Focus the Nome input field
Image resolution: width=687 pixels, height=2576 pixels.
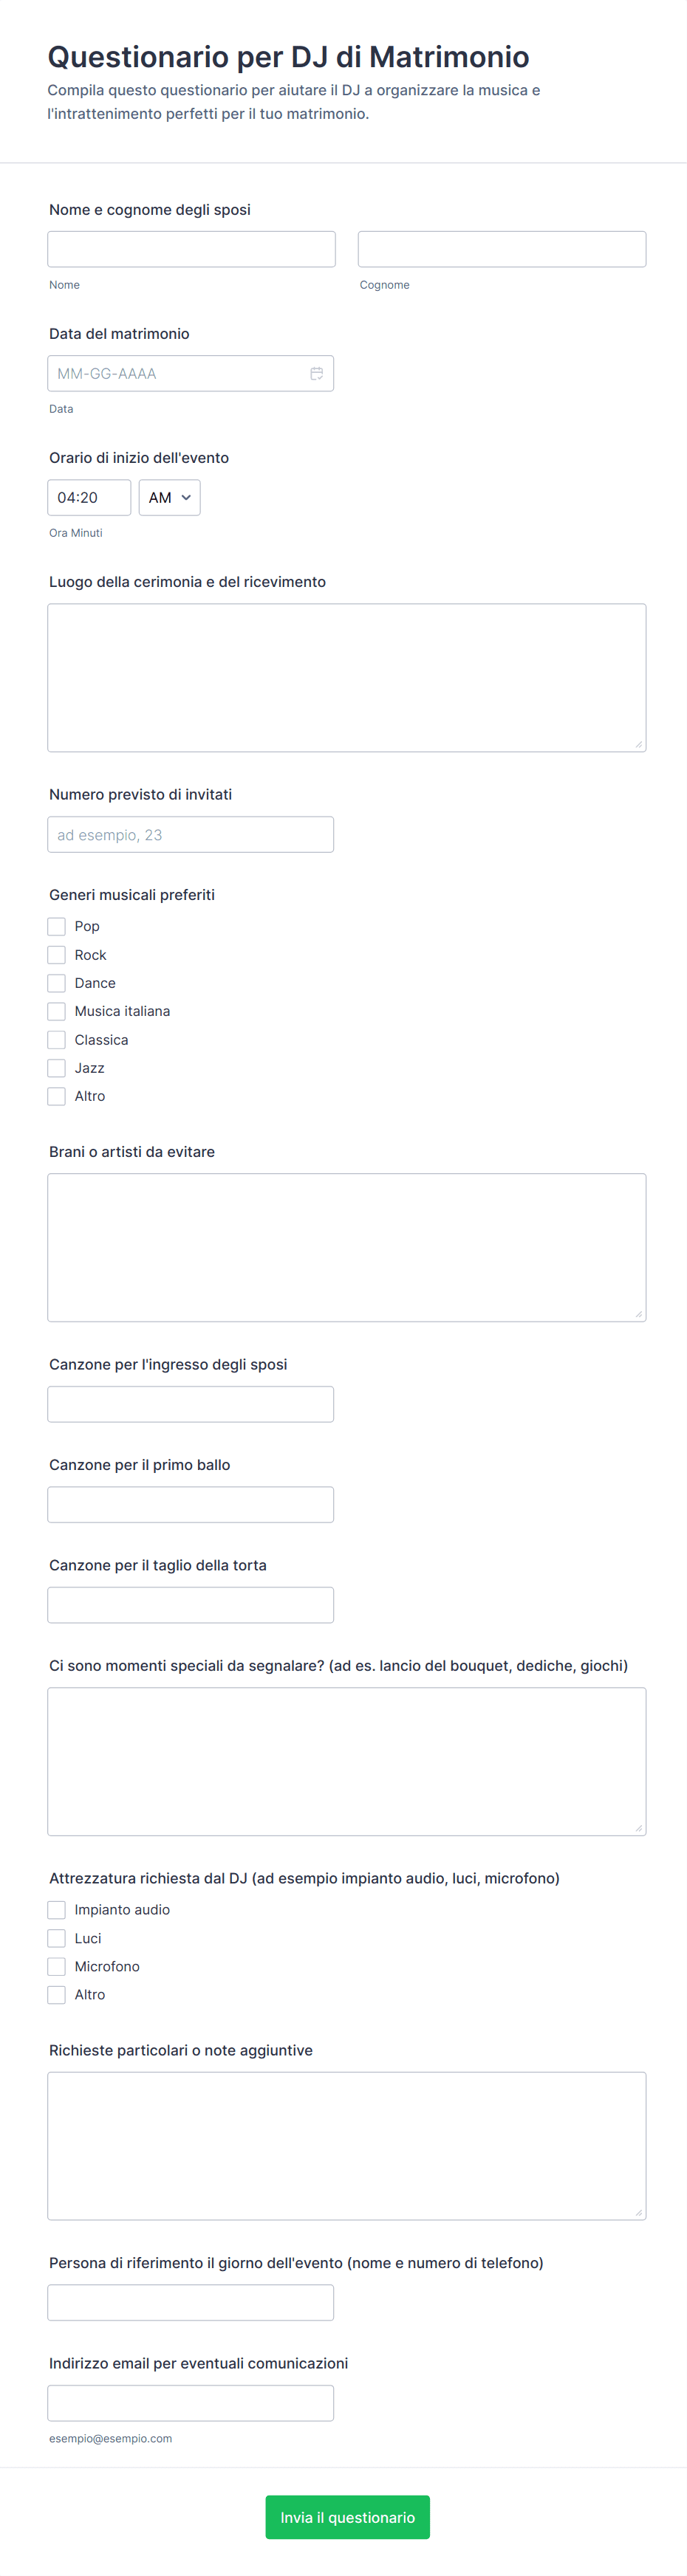point(191,249)
